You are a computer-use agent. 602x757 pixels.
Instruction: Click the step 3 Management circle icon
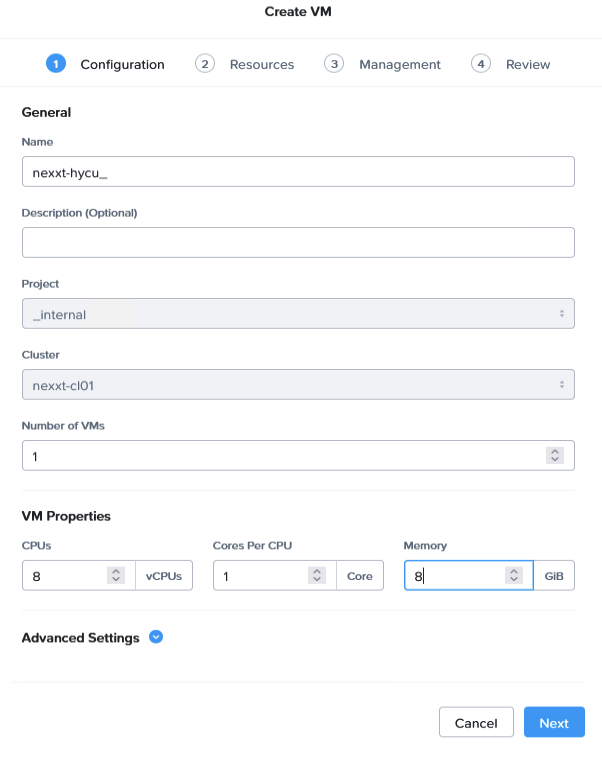click(334, 64)
